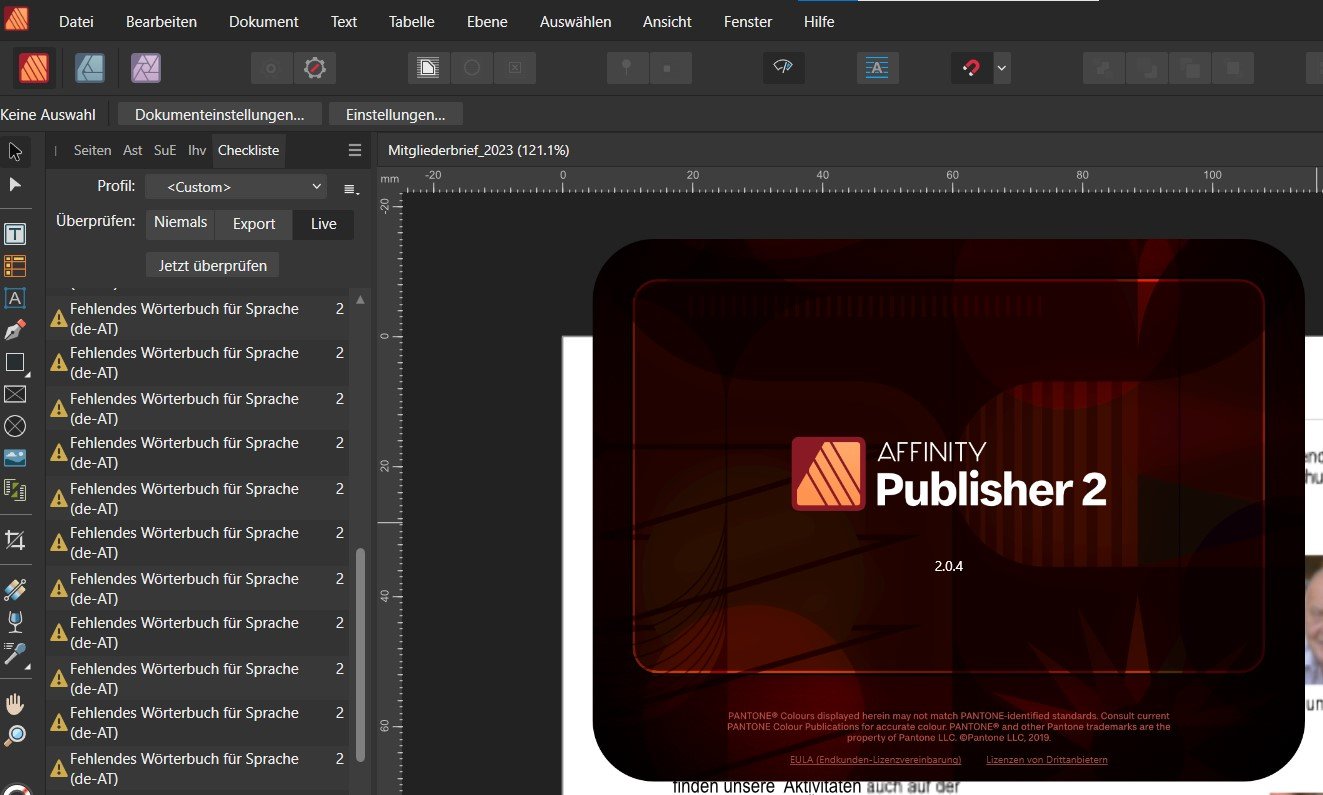
Task: Select the Vector Crop tool
Action: [15, 540]
